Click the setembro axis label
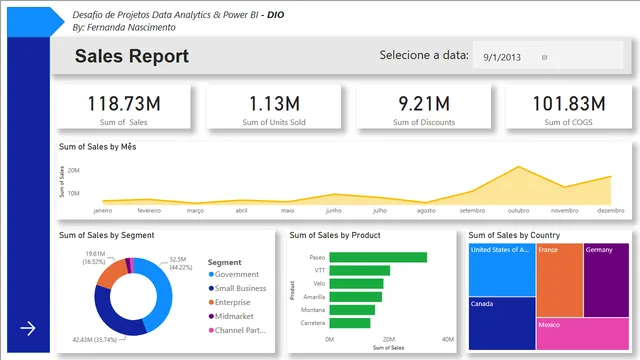Viewport: 640px width, 360px height. (472, 211)
